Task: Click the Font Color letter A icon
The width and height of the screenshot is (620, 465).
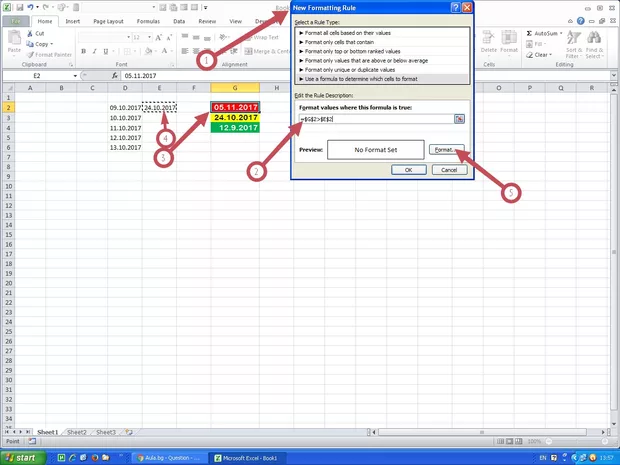Action: (x=164, y=51)
